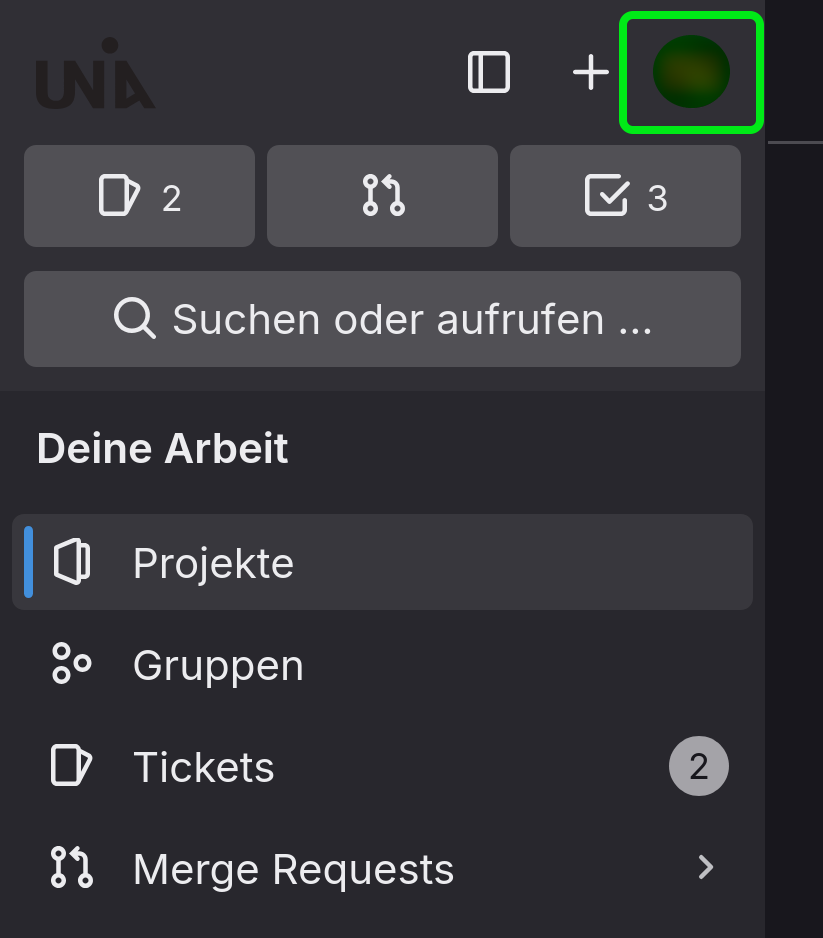Open Tickets from the sidebar
This screenshot has height=938, width=823.
[203, 767]
